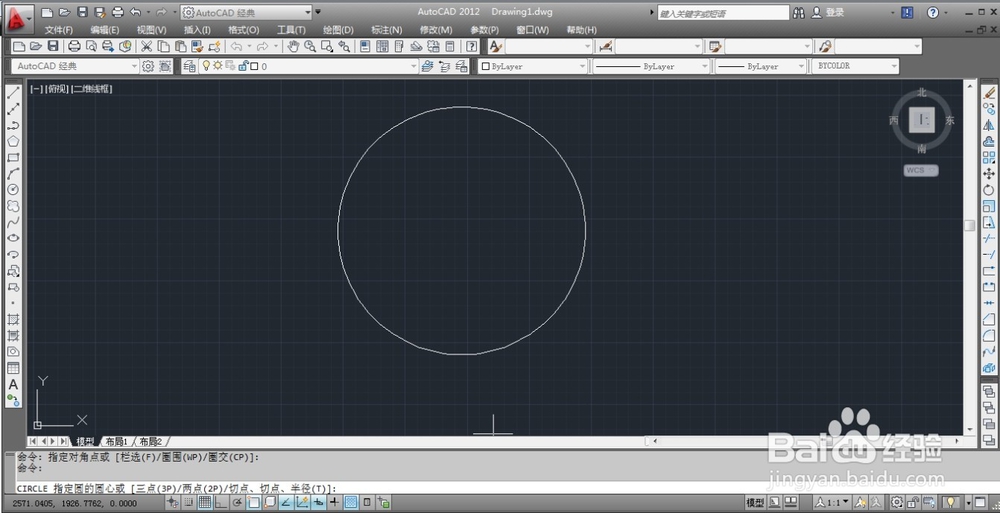Click the [俯视] view label in viewport
Viewport: 1000px width, 513px height.
[x=57, y=89]
